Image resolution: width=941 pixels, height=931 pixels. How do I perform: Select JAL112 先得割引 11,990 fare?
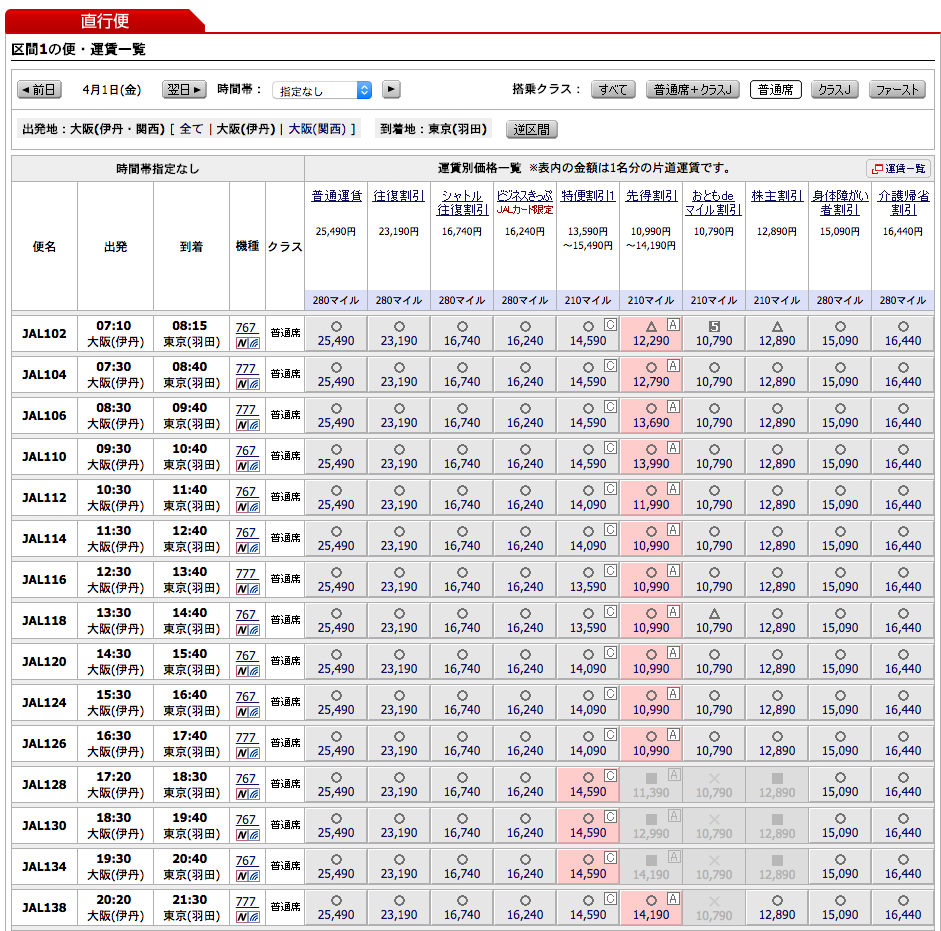[651, 498]
